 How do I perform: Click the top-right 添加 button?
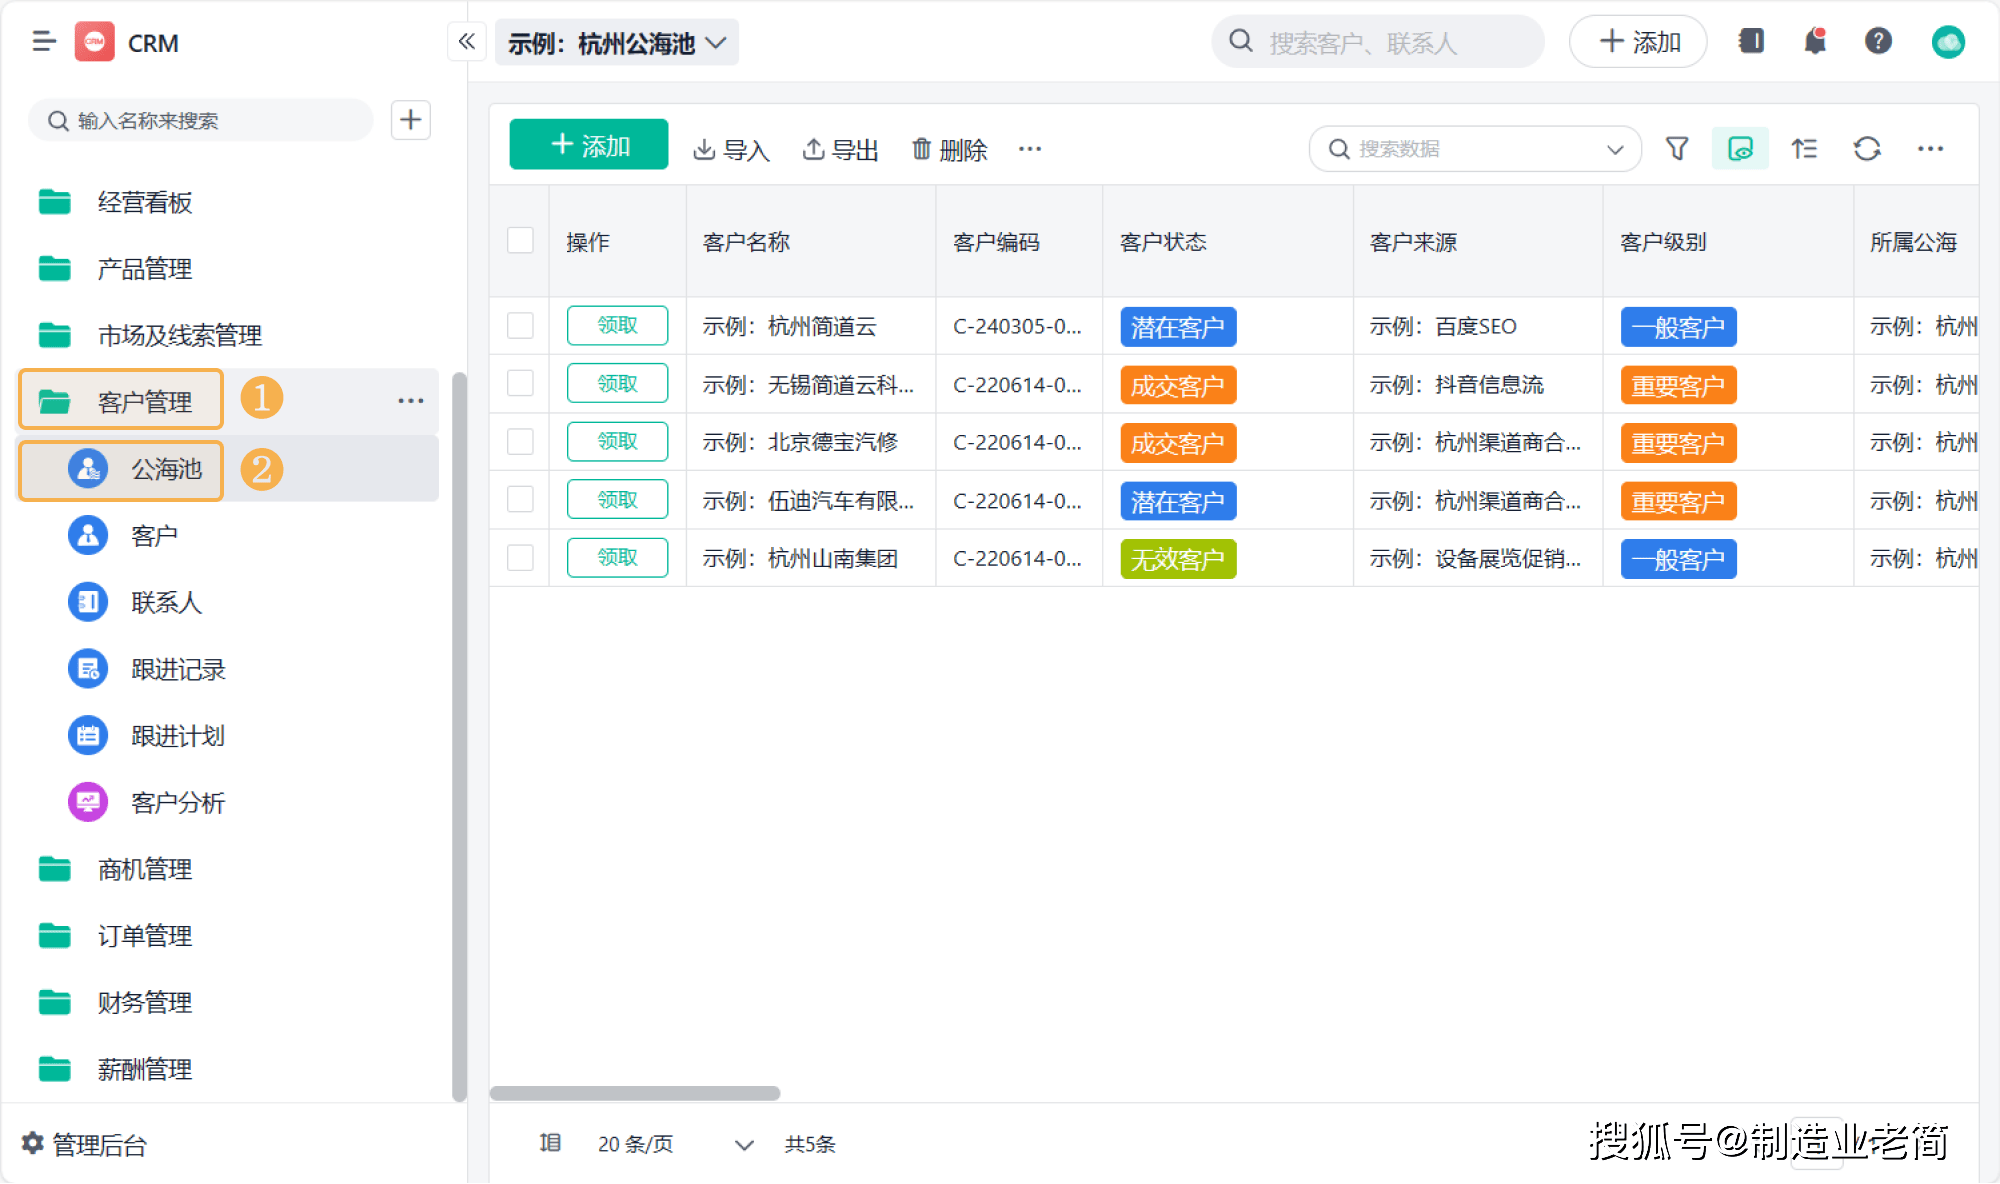pos(1638,42)
